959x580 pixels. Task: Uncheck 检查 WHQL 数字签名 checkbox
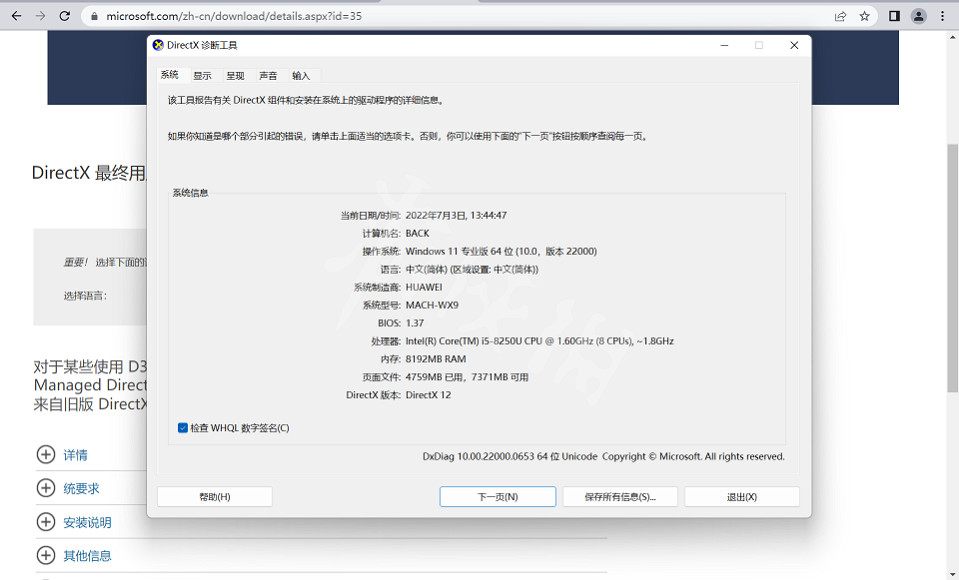(183, 428)
